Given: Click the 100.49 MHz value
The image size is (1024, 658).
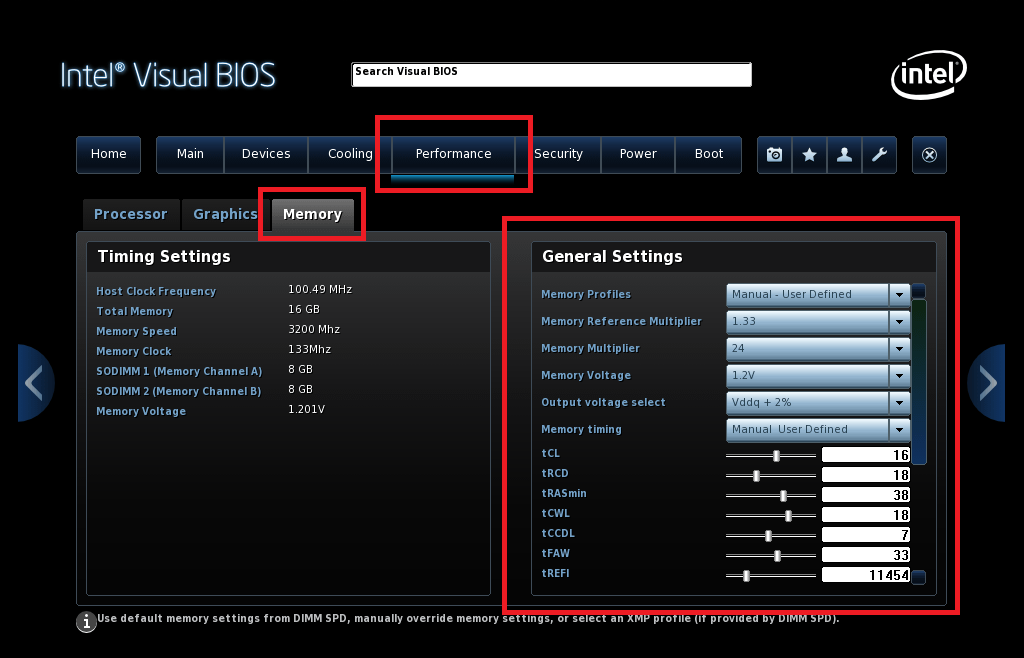Looking at the screenshot, I should 320,289.
